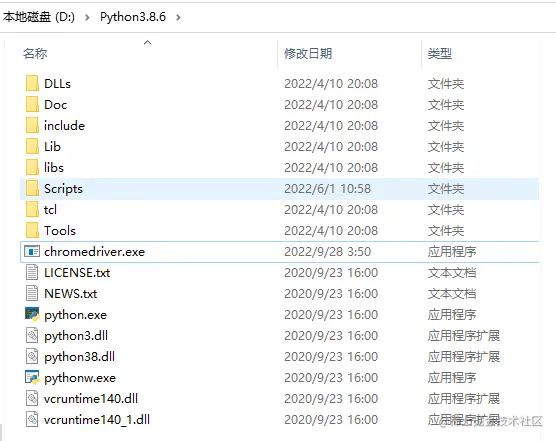This screenshot has height=441, width=556.
Task: Select the python38.dll file name
Action: click(79, 357)
